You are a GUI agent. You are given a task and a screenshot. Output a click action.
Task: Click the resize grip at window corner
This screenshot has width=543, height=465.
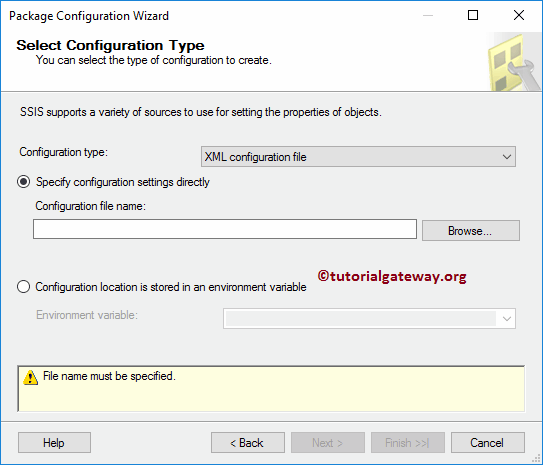coord(536,458)
